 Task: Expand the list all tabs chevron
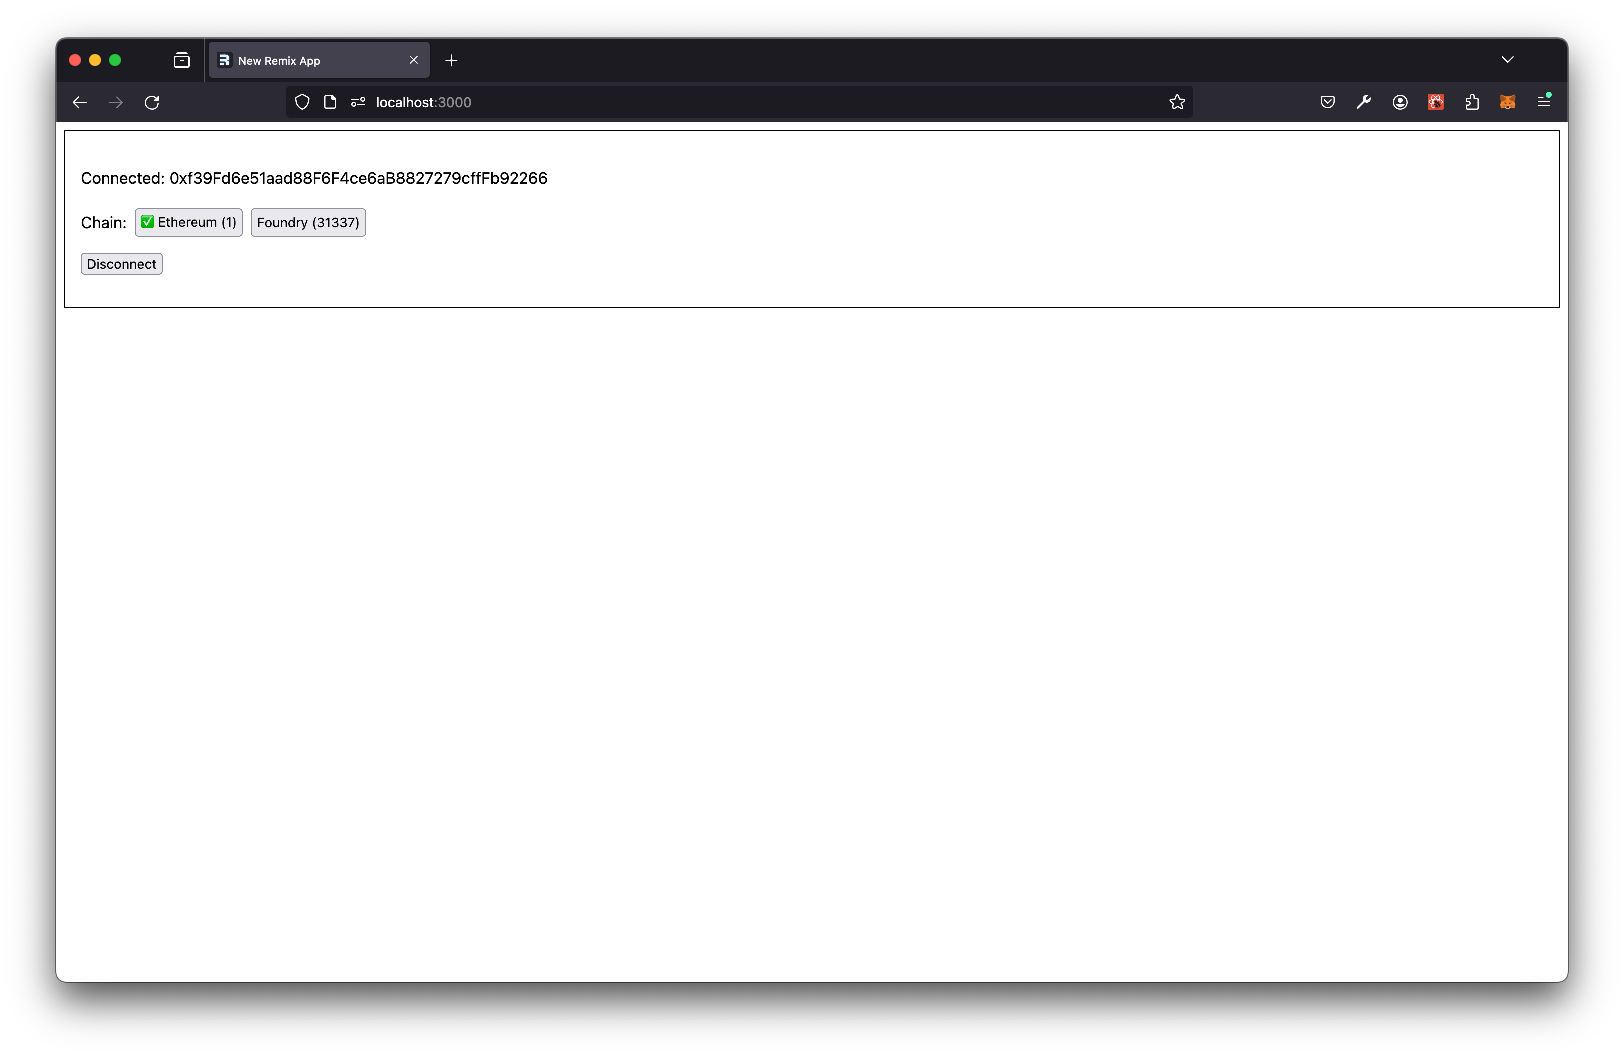[x=1508, y=60]
